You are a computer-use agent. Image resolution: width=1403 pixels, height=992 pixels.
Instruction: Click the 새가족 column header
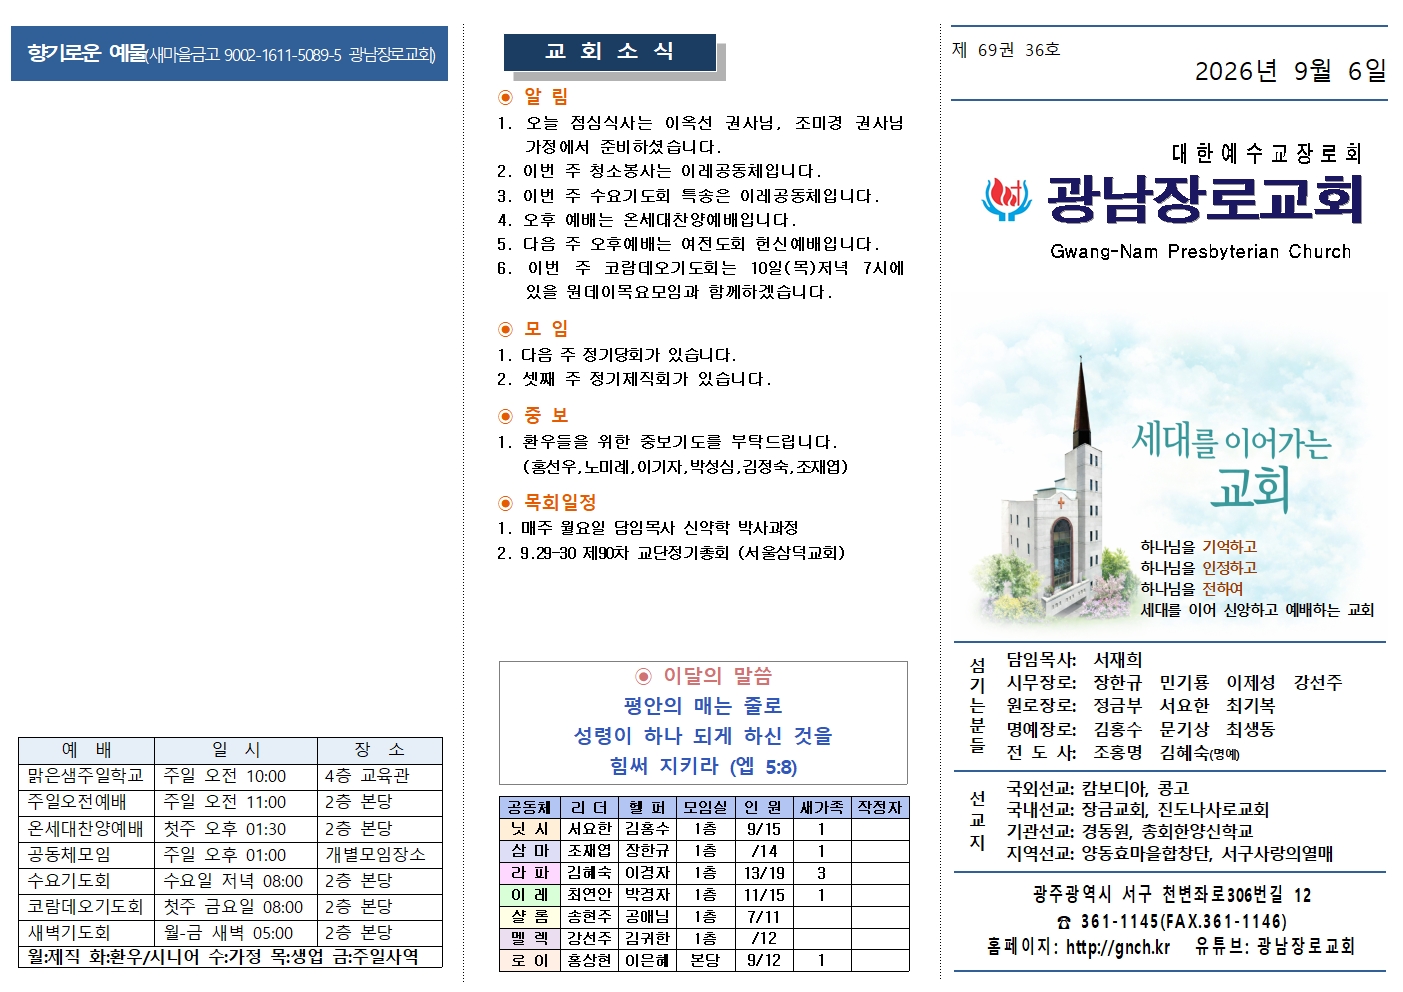coord(821,807)
